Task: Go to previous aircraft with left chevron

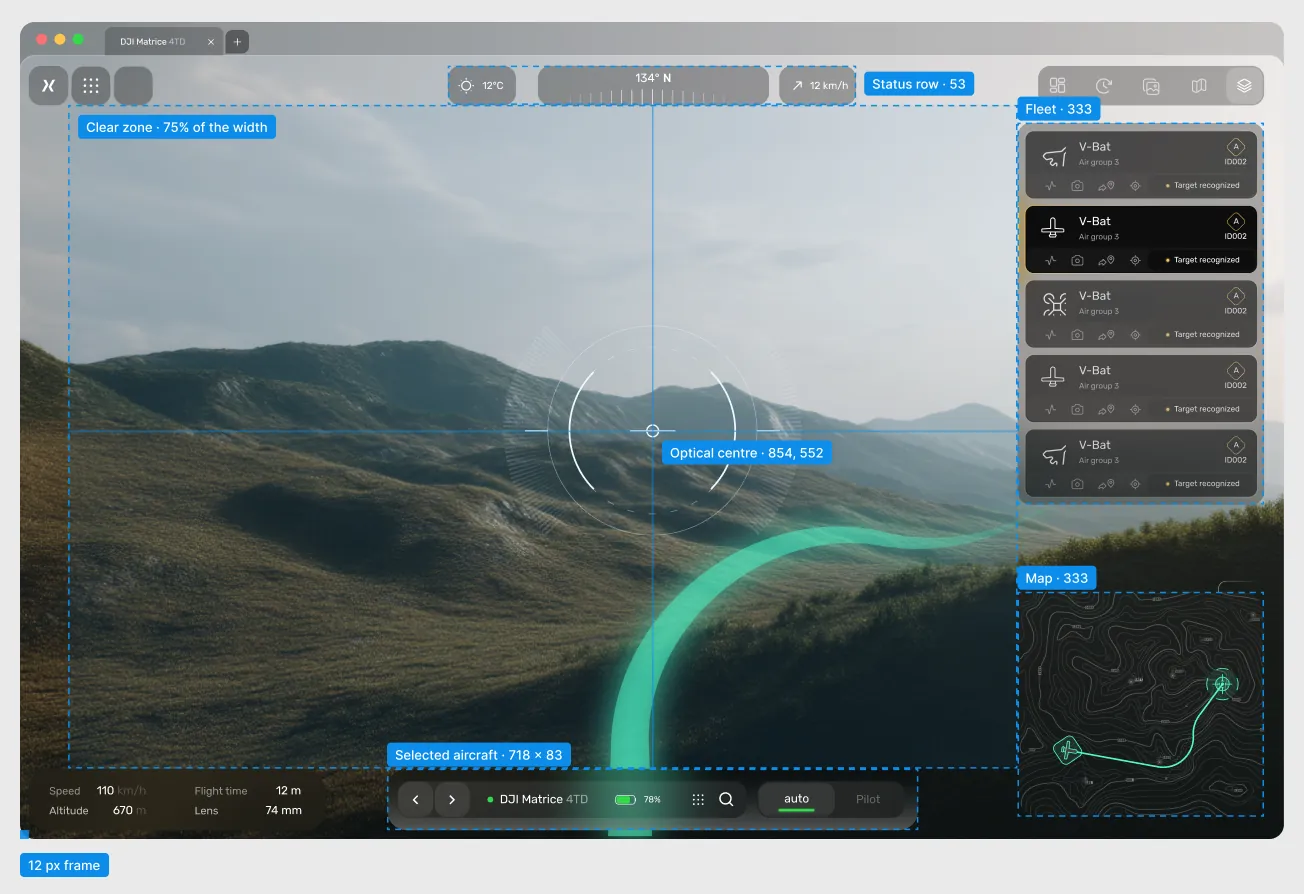Action: click(x=415, y=800)
